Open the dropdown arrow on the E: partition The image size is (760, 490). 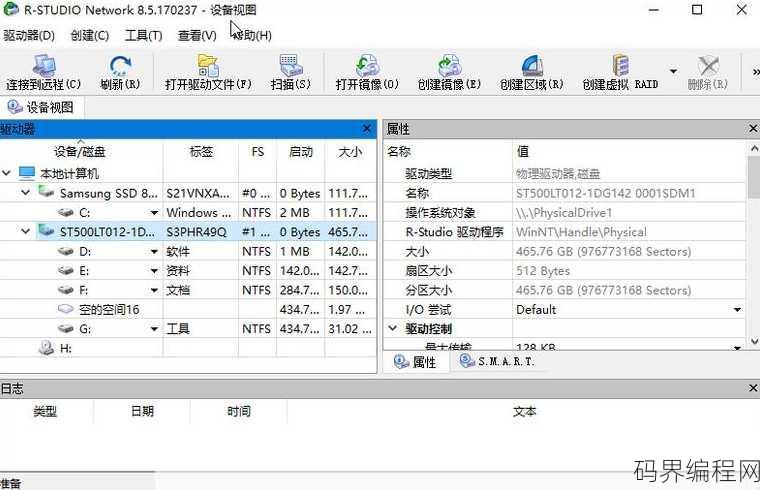pyautogui.click(x=154, y=271)
